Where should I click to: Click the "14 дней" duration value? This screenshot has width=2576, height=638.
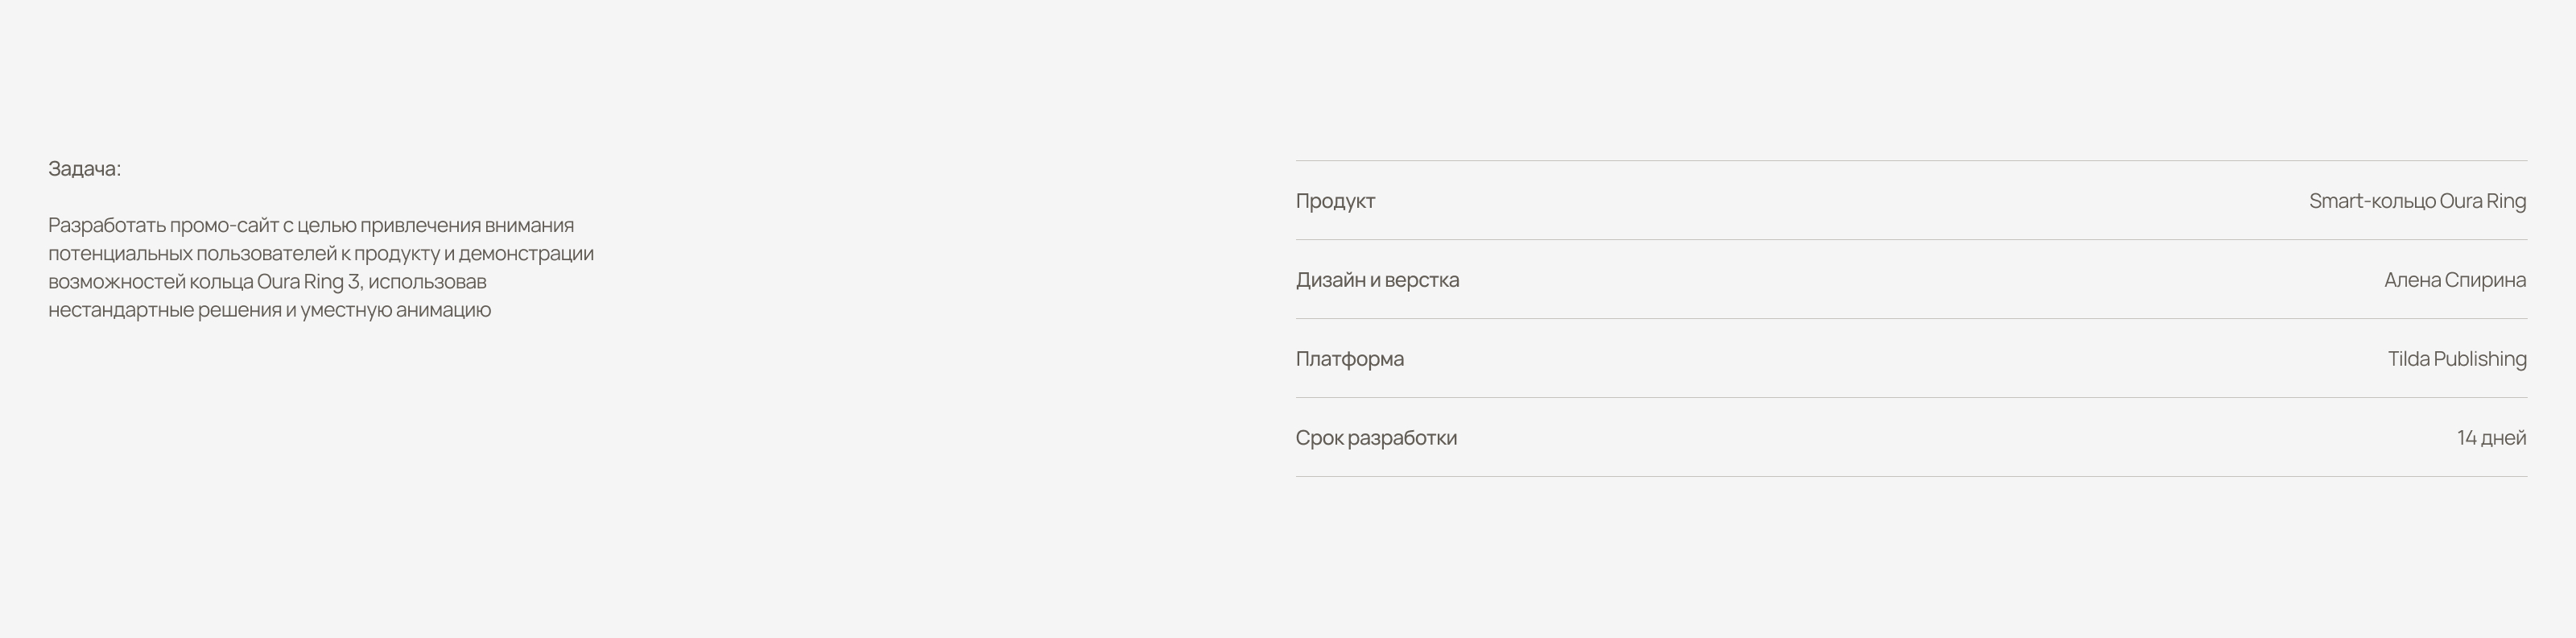2491,438
